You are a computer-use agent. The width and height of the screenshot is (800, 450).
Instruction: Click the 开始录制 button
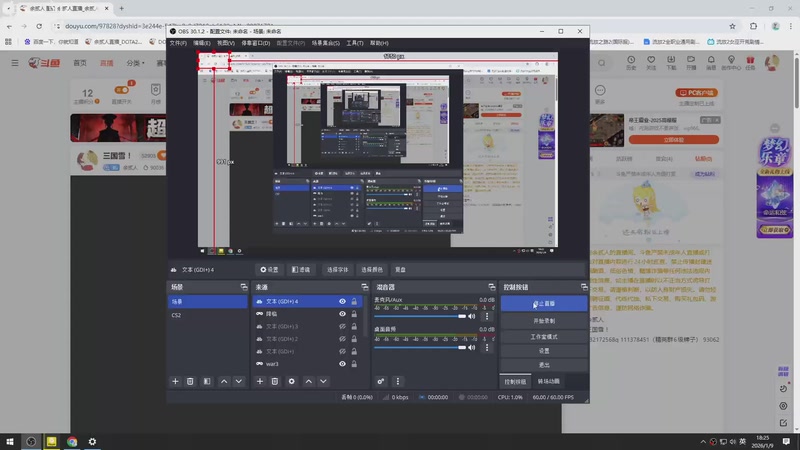(x=544, y=321)
